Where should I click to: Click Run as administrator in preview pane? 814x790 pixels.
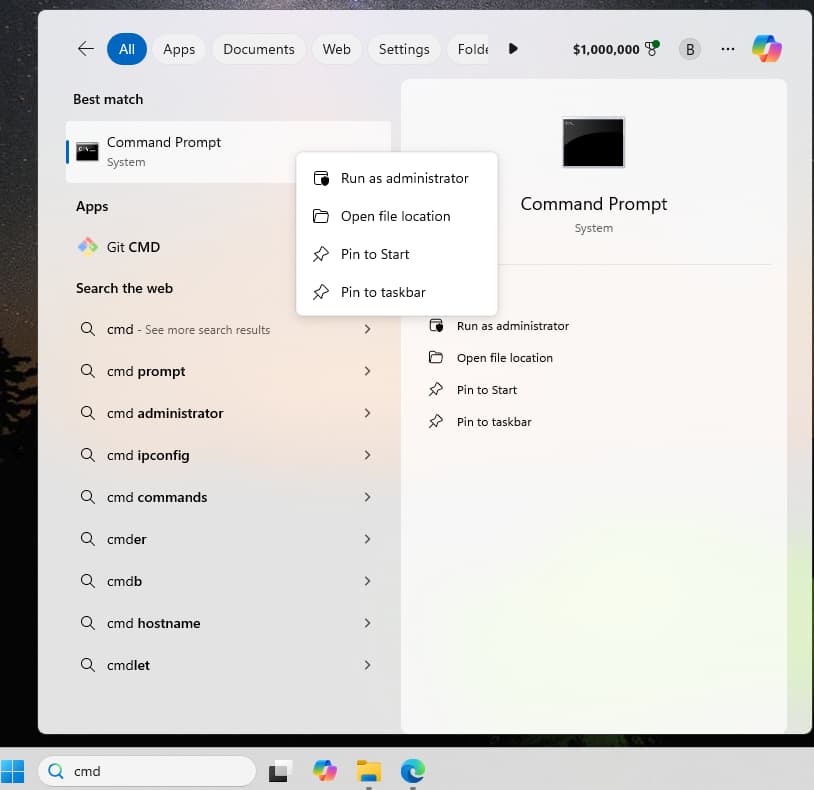[499, 326]
